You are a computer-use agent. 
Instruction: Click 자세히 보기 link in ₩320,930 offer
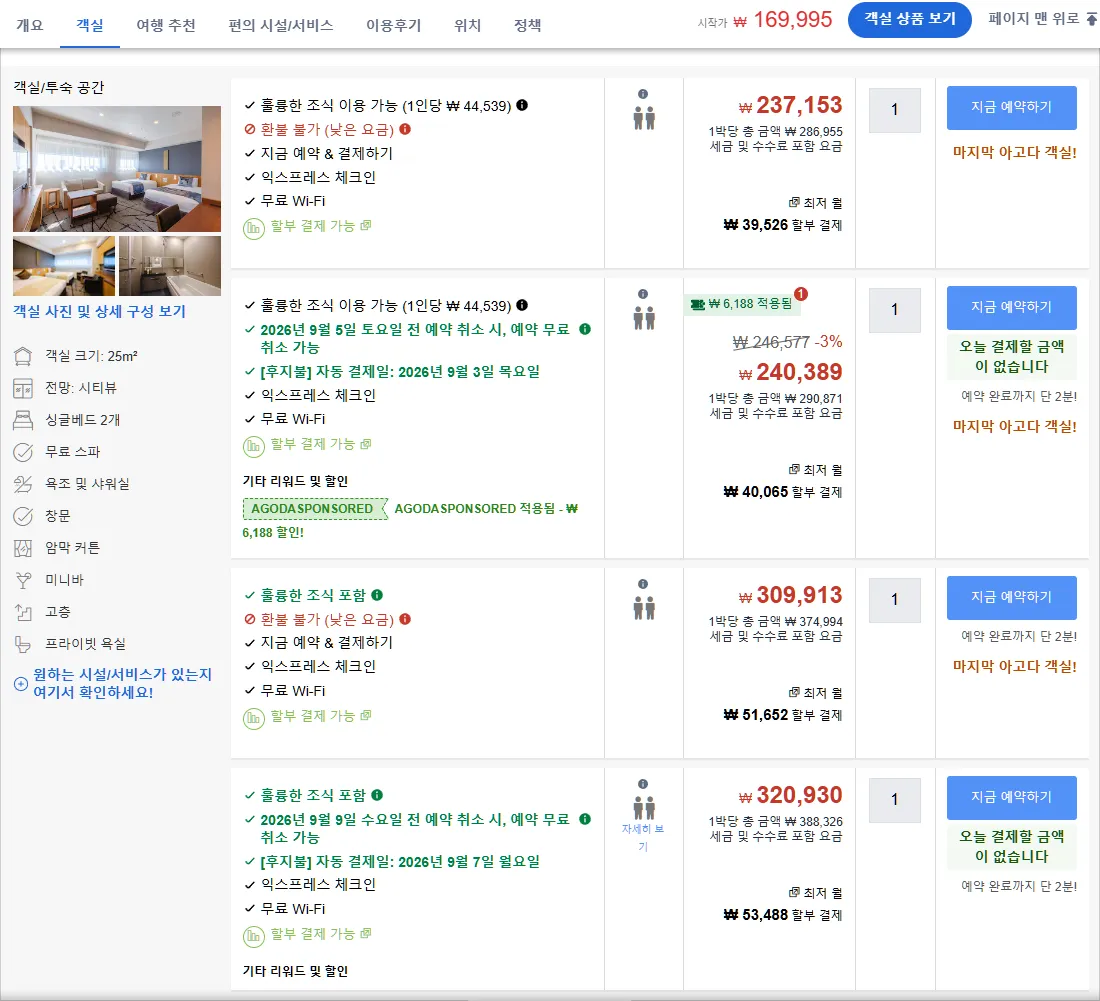[643, 838]
